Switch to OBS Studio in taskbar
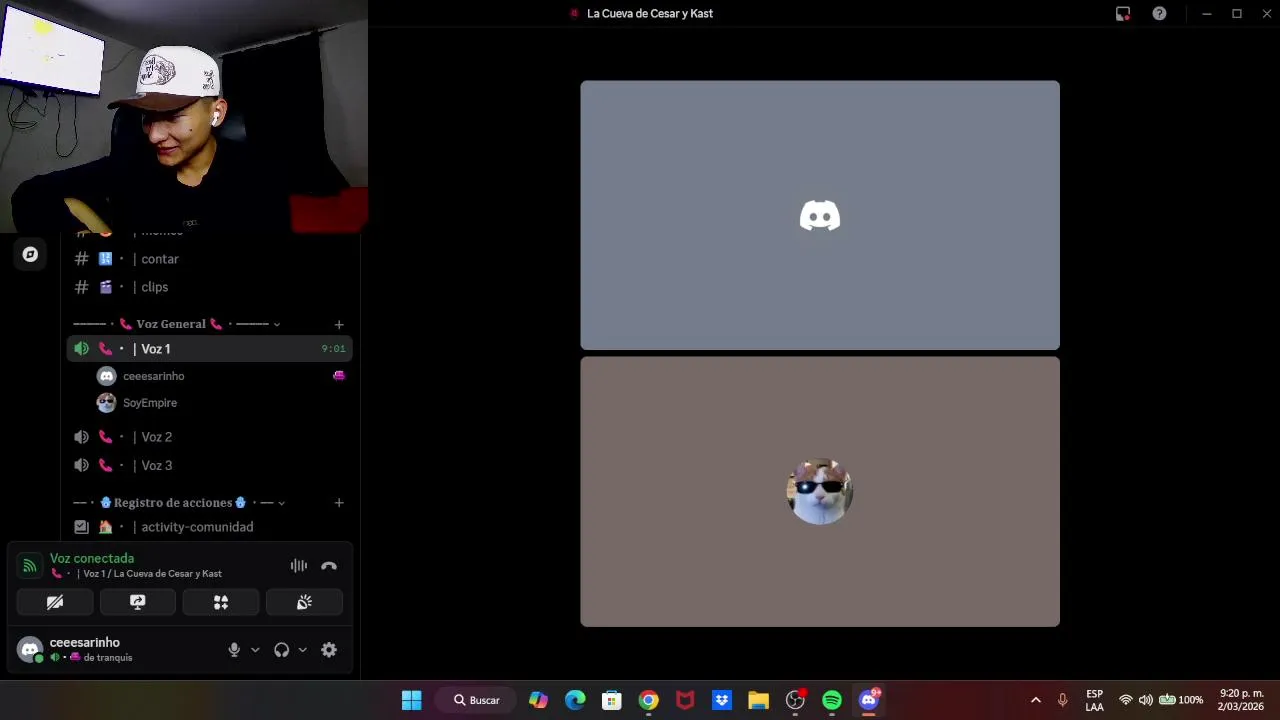The width and height of the screenshot is (1280, 720). 795,700
